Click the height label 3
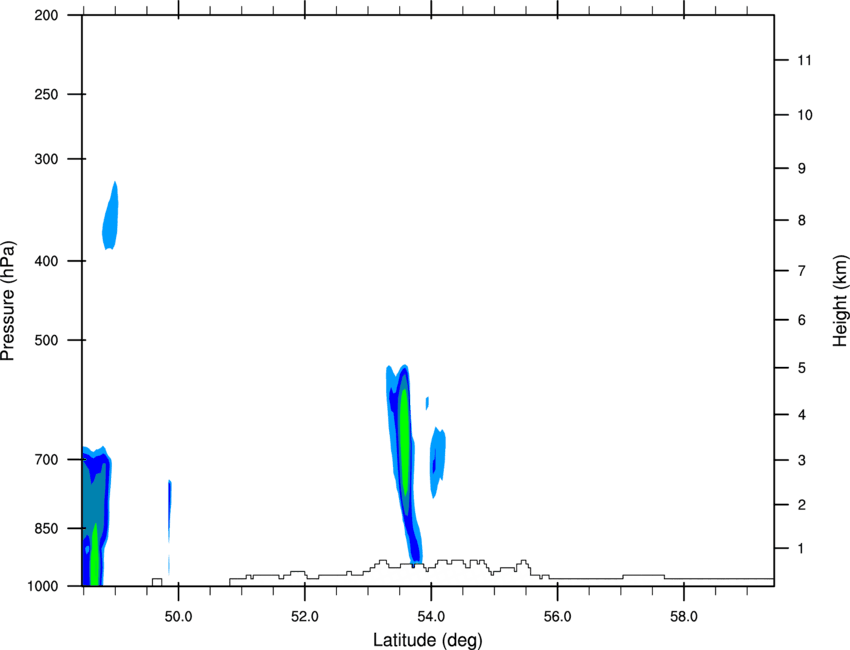The height and width of the screenshot is (650, 850). [x=802, y=460]
